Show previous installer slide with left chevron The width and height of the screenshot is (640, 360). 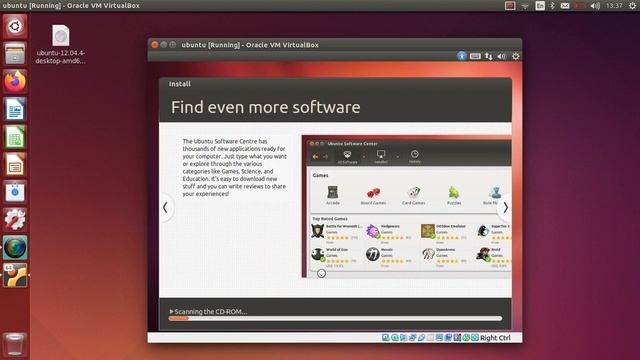165,207
